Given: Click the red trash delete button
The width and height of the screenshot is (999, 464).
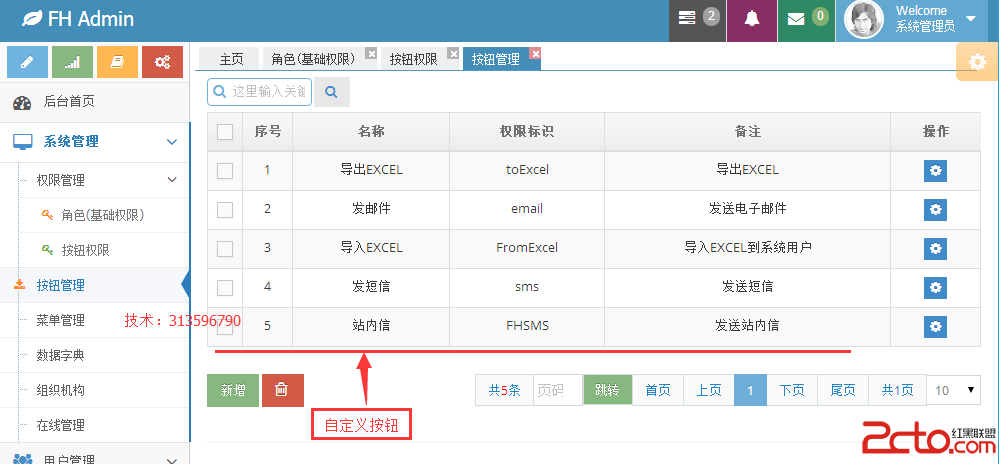Looking at the screenshot, I should pos(282,390).
